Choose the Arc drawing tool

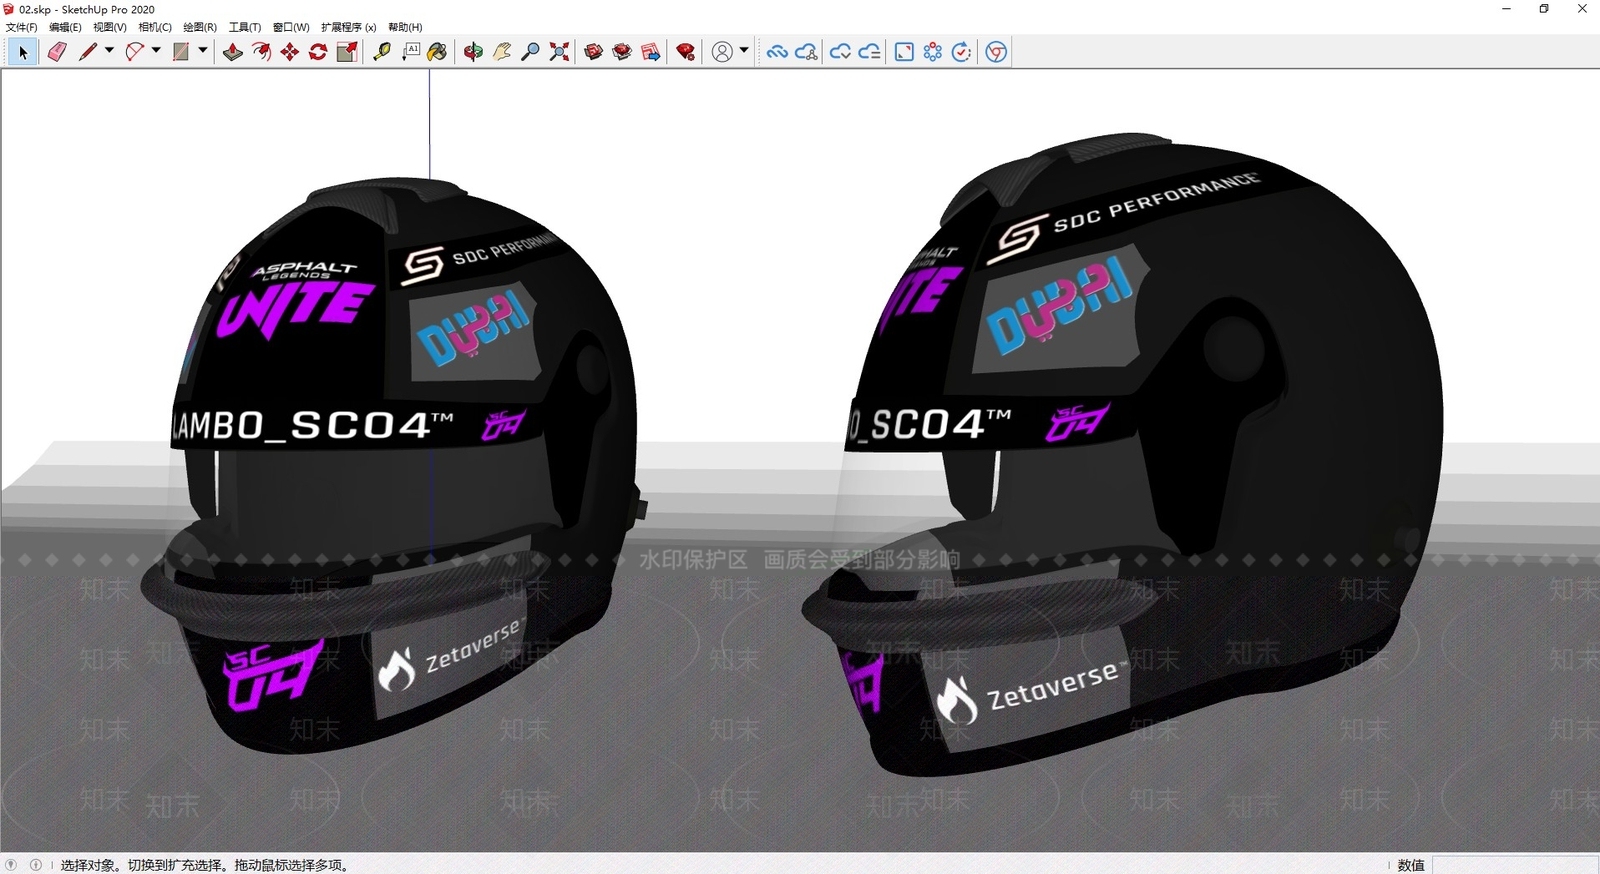(135, 52)
